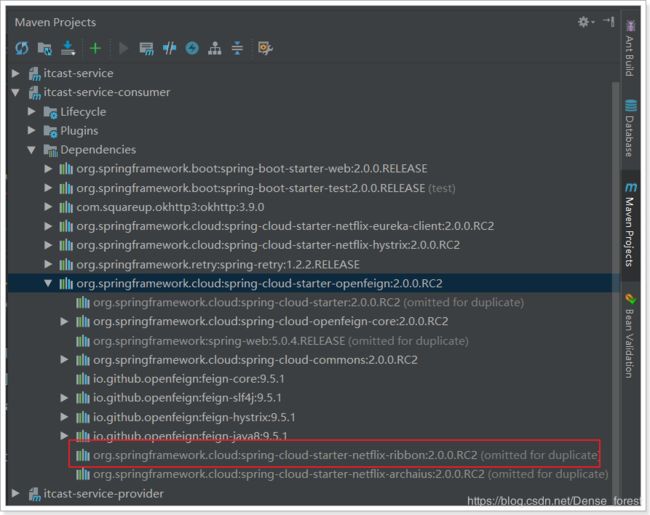Open Maven settings wrench icon
The height and width of the screenshot is (515, 650).
click(x=265, y=49)
